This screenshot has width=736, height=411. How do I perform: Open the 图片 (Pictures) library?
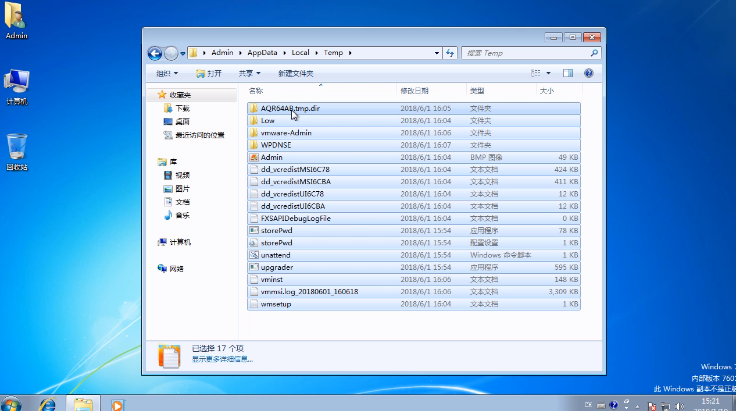click(176, 189)
